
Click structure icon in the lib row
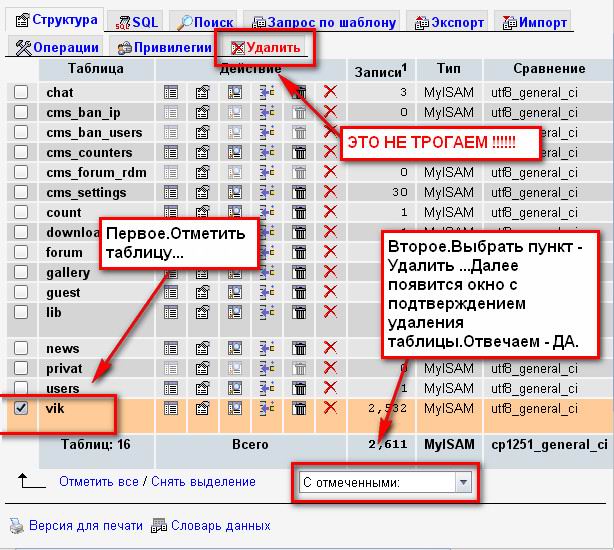click(x=203, y=312)
